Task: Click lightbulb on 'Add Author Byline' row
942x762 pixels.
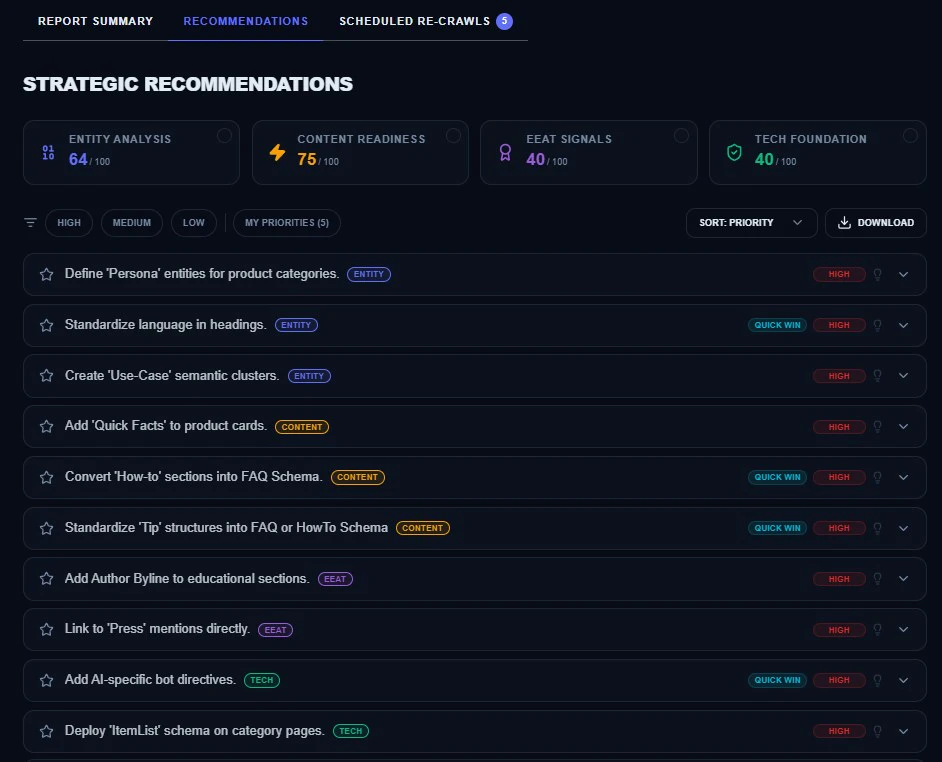Action: point(877,579)
